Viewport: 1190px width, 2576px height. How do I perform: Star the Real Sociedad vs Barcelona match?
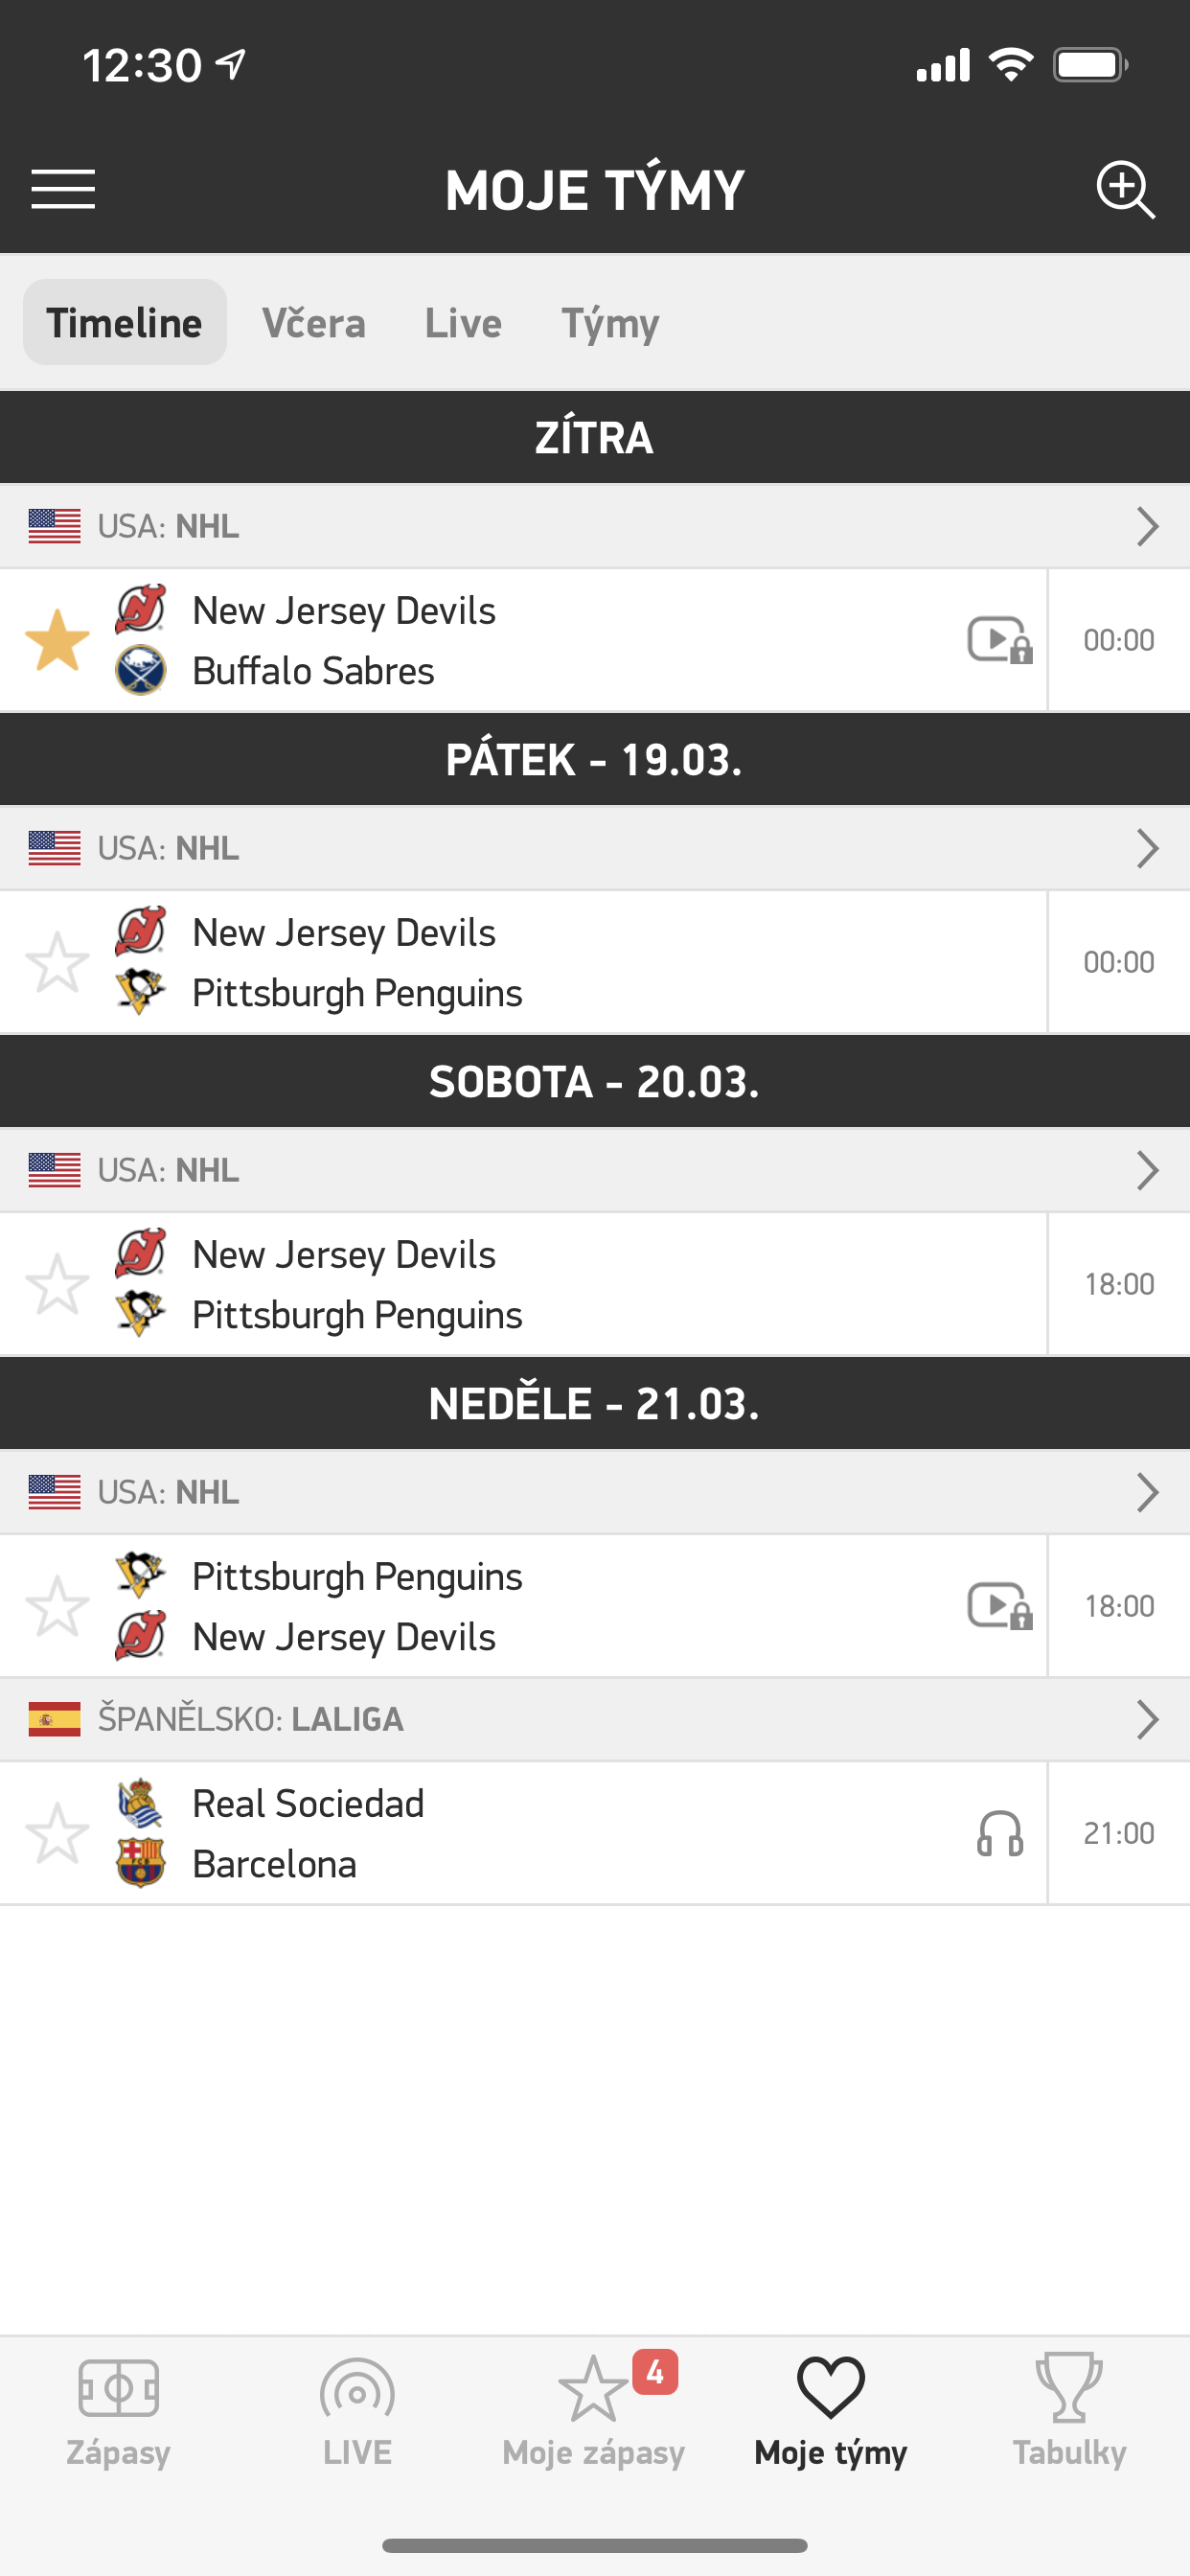57,1834
